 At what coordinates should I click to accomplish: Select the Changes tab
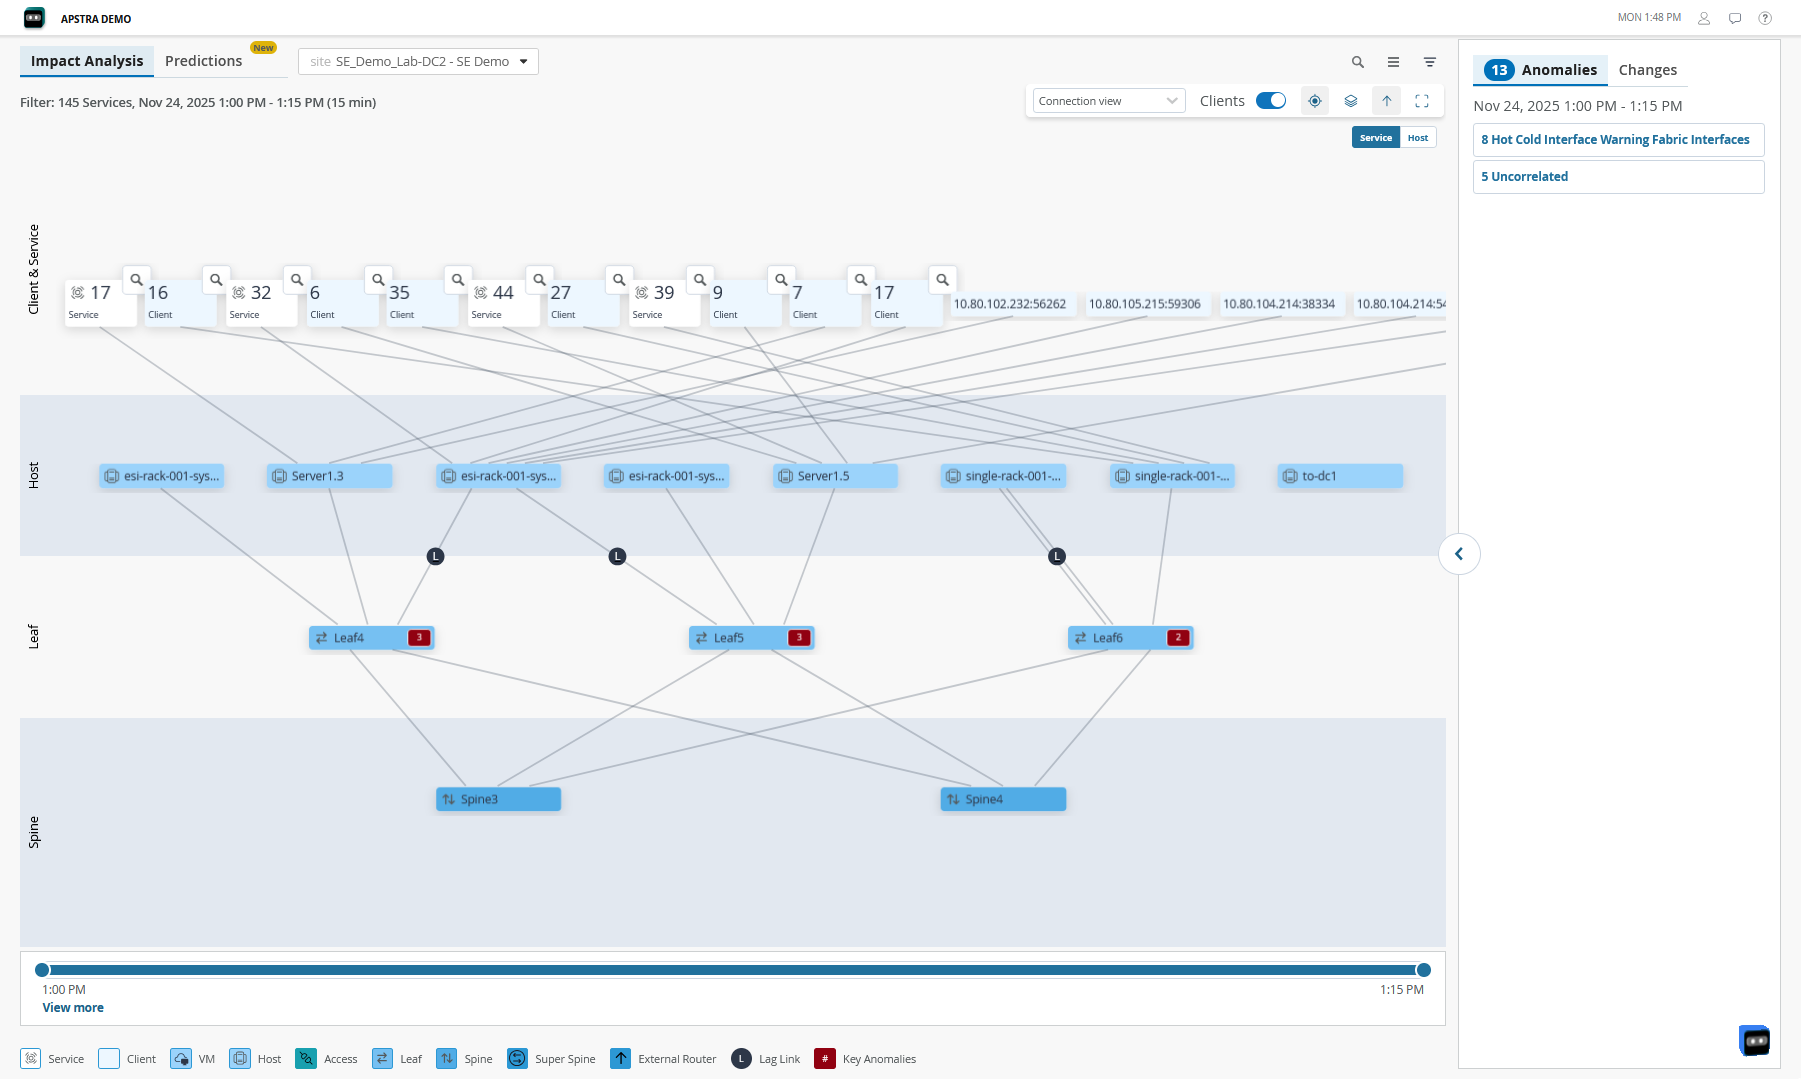pos(1648,70)
